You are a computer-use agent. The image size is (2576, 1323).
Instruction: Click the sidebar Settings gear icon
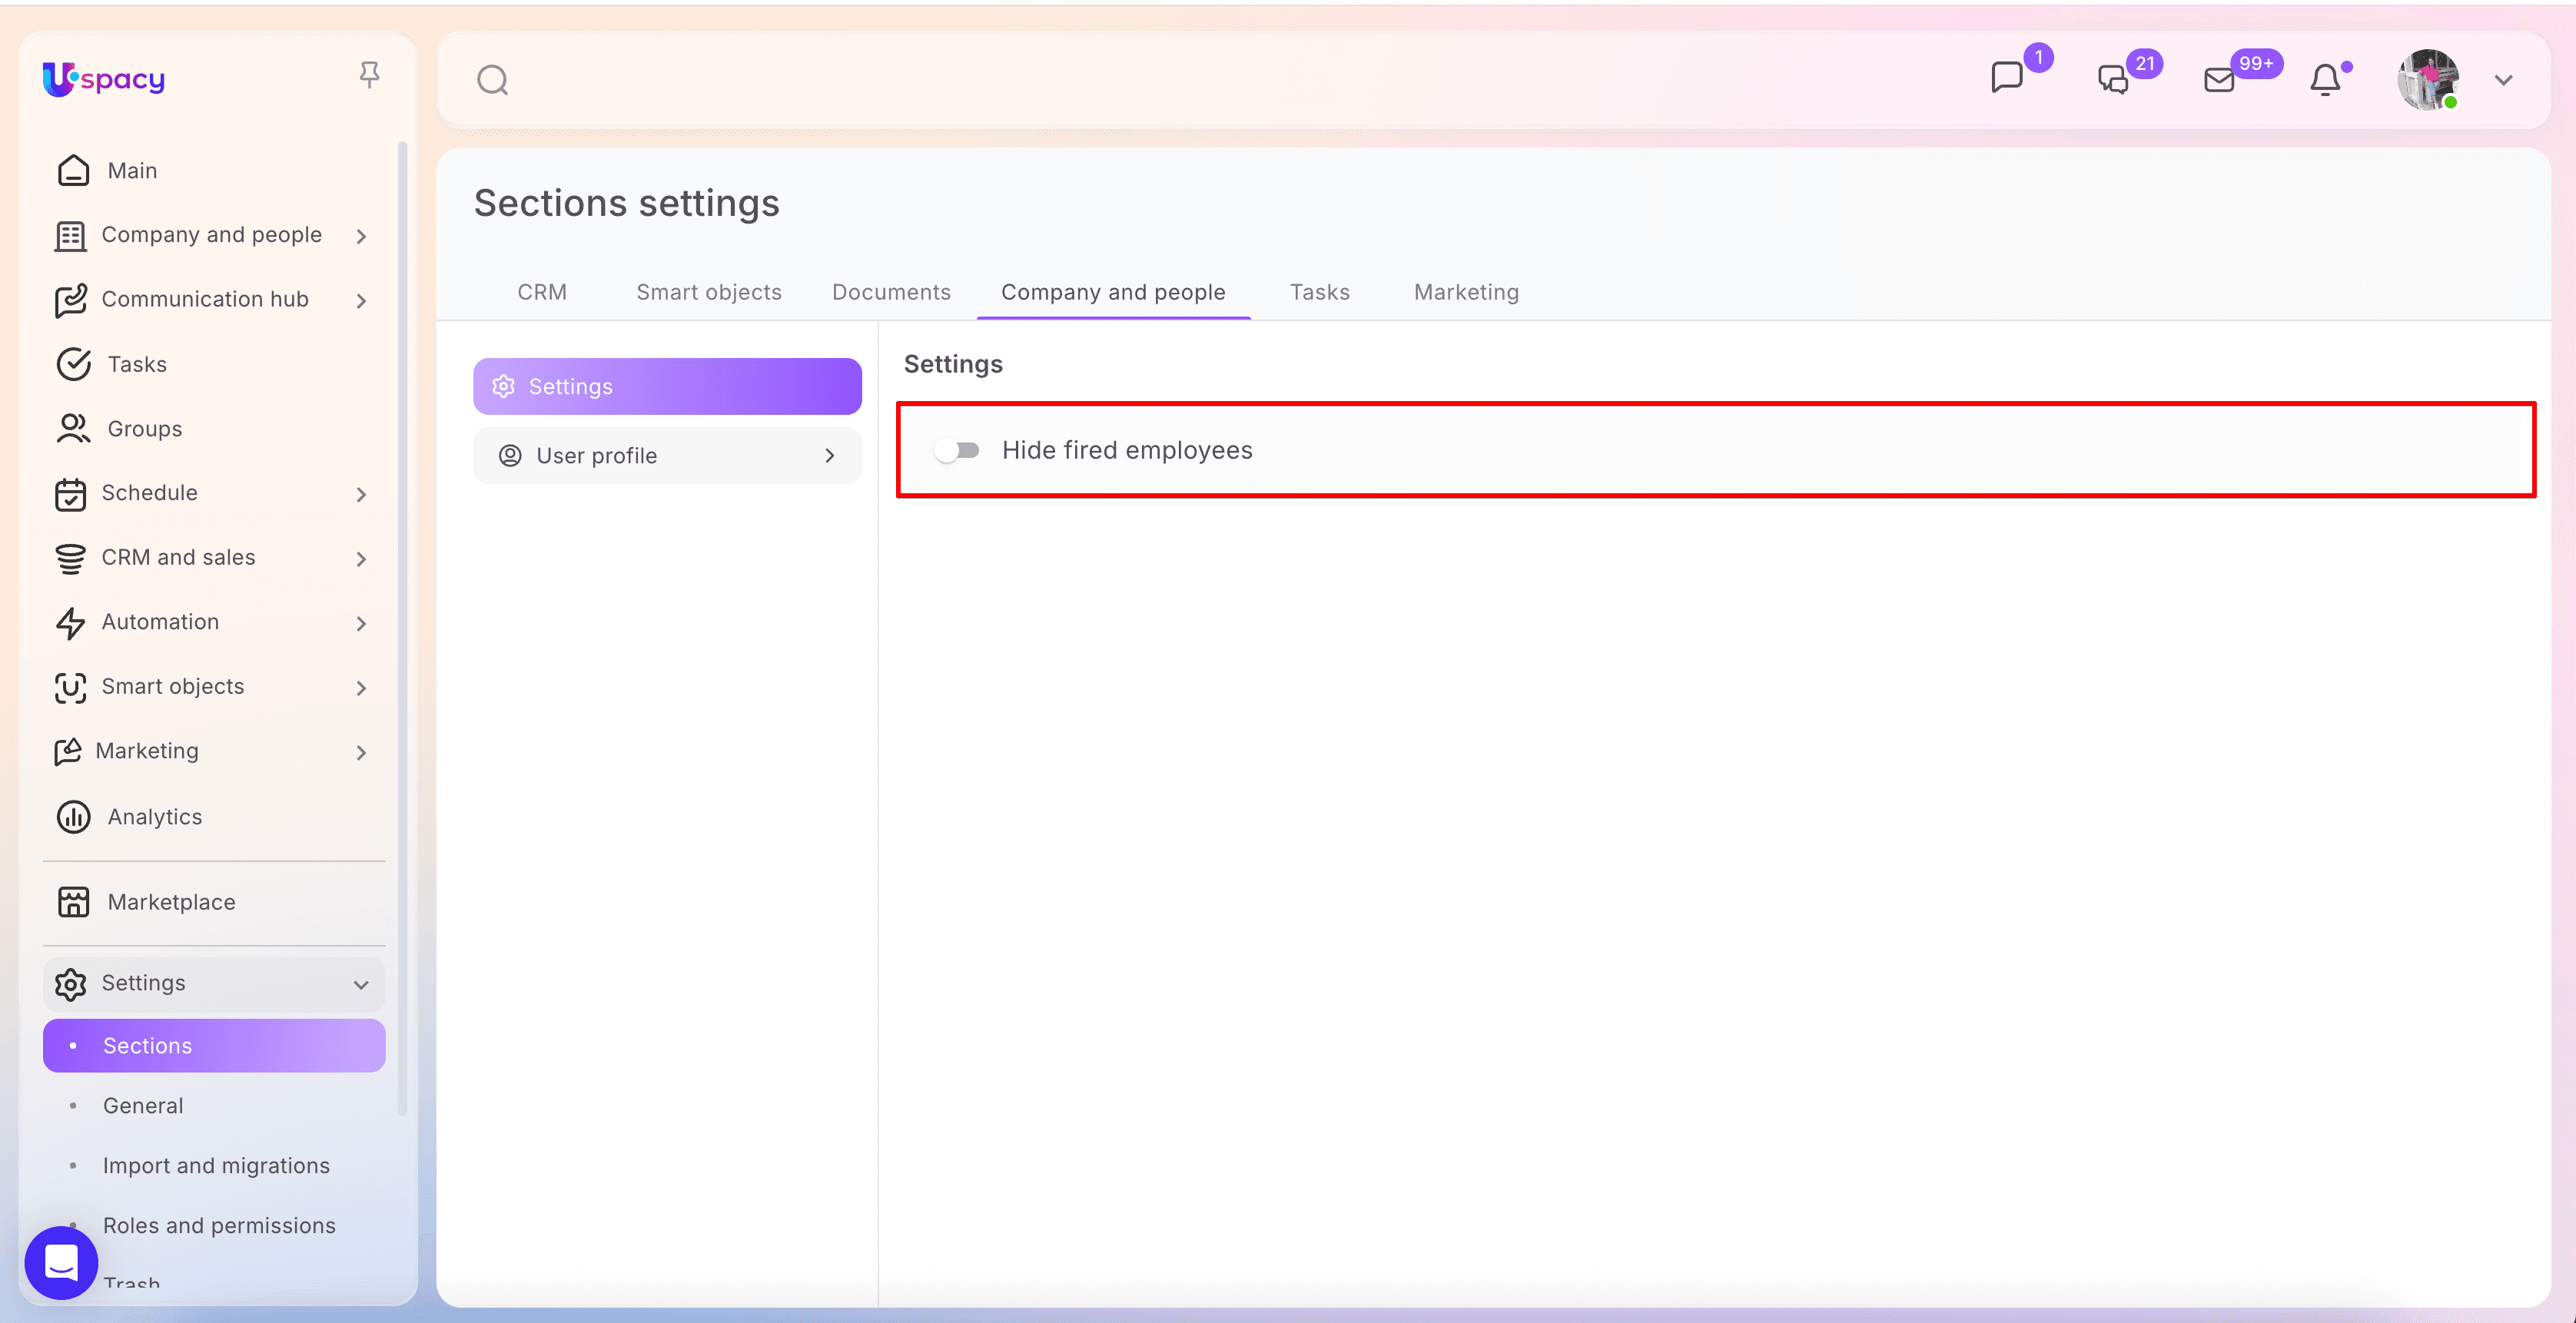coord(70,984)
